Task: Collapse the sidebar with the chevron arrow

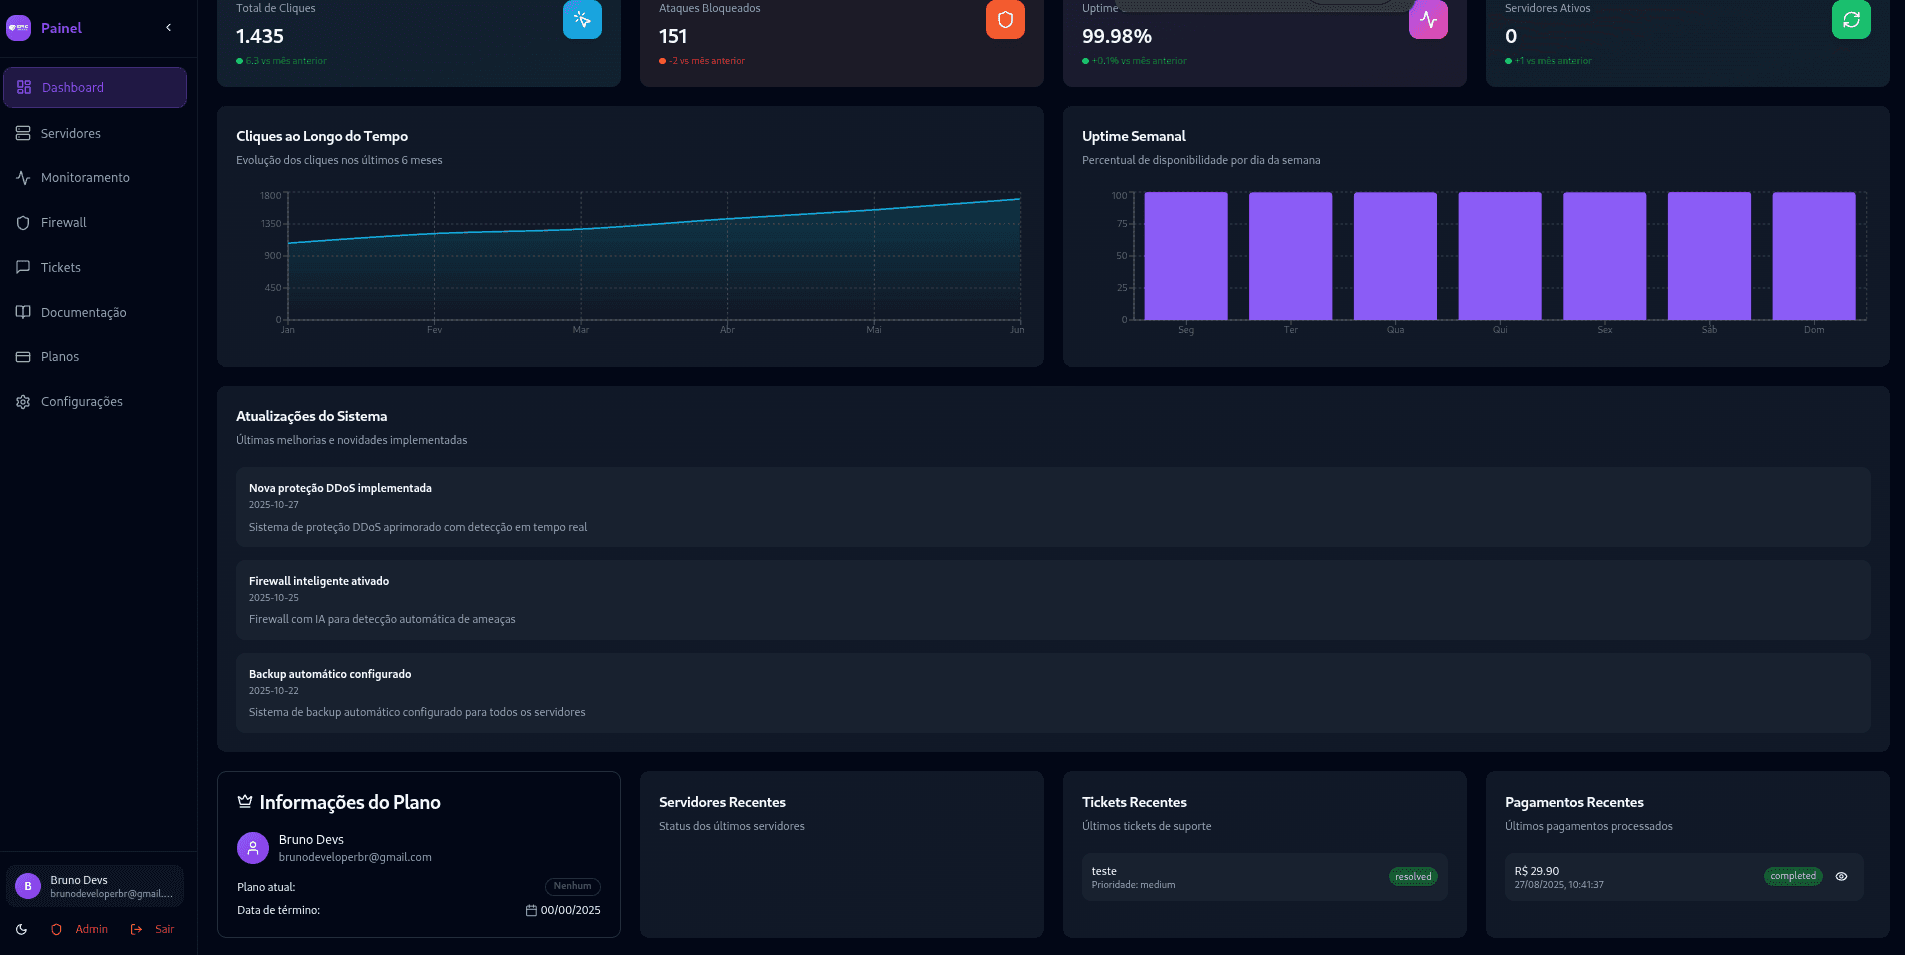Action: [168, 27]
